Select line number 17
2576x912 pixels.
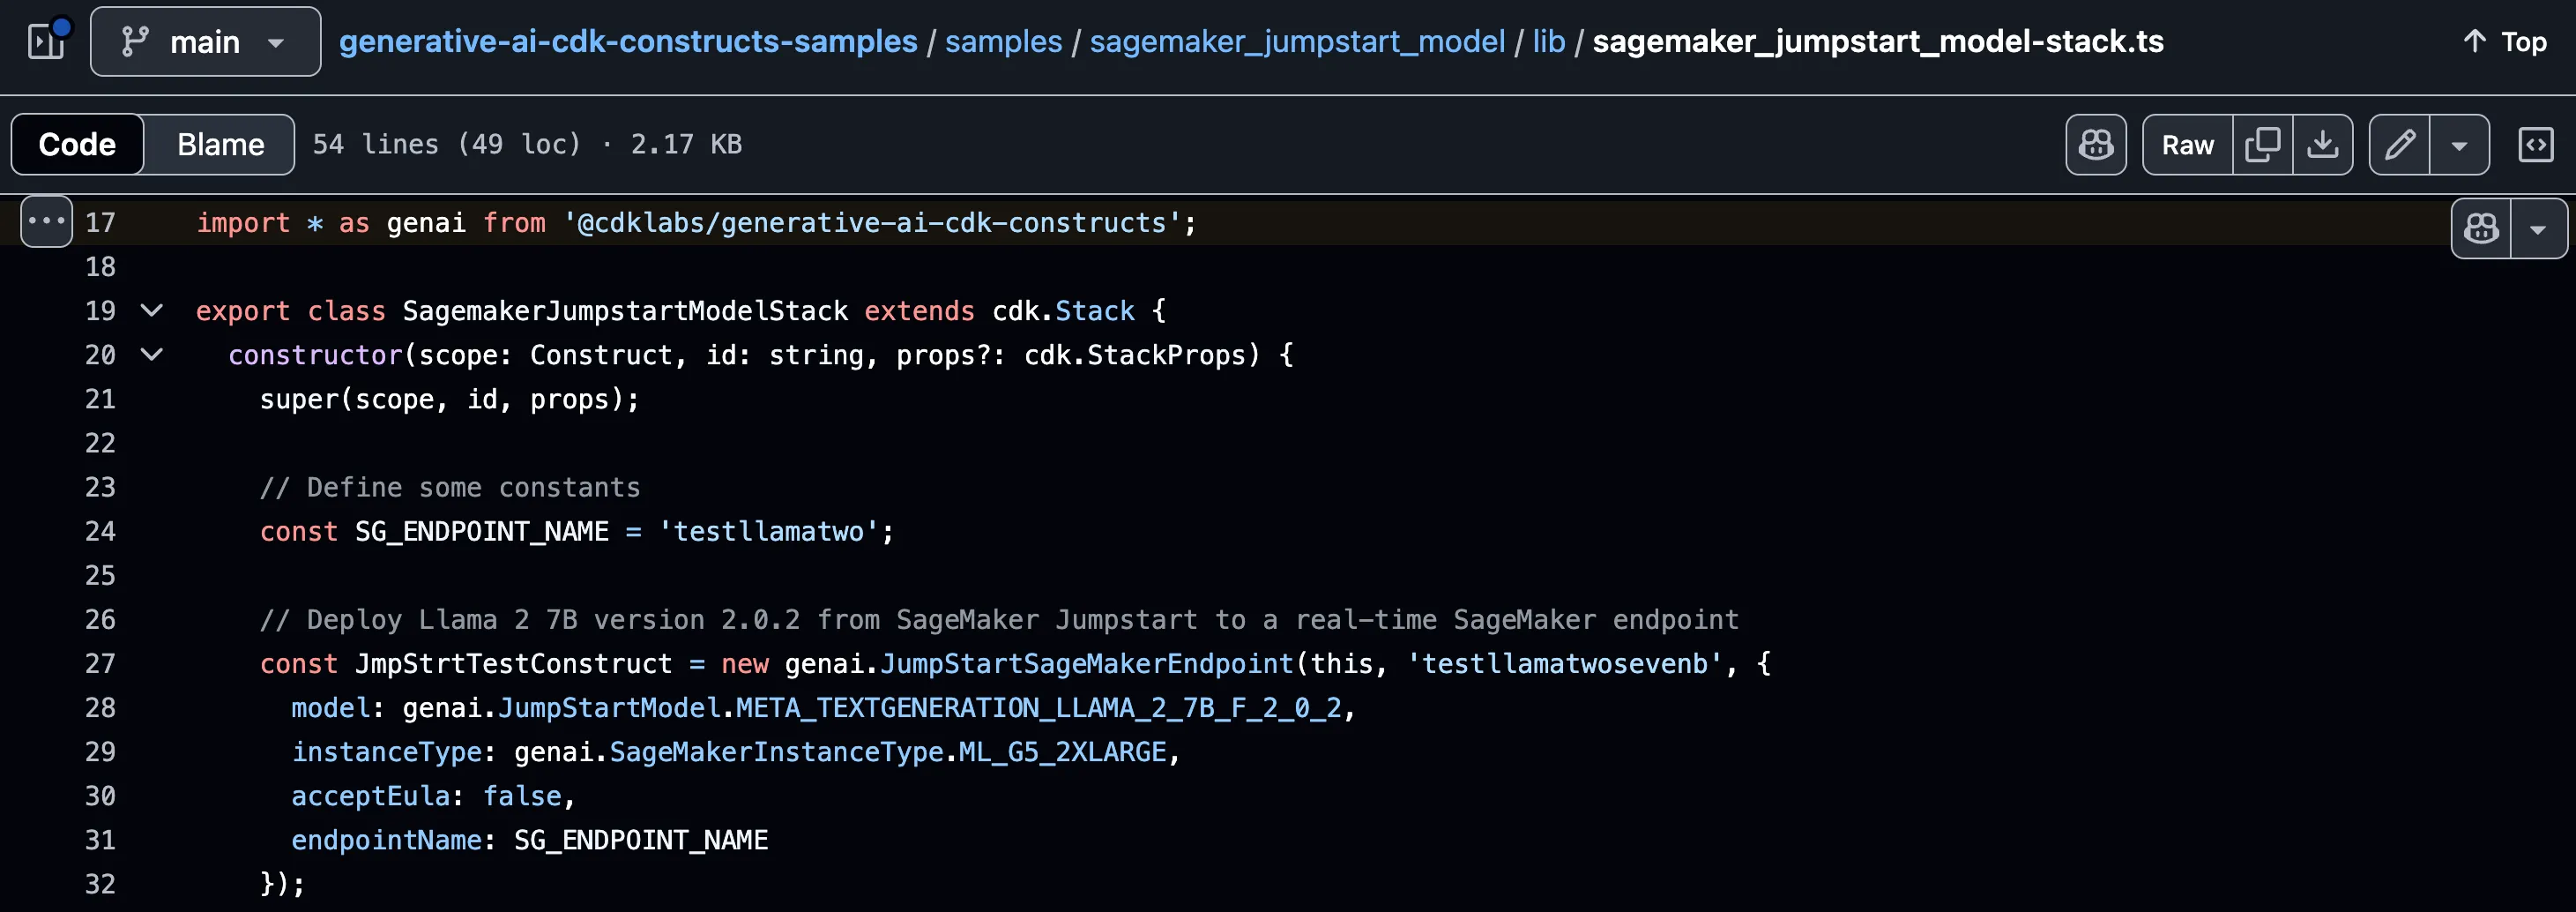coord(100,222)
